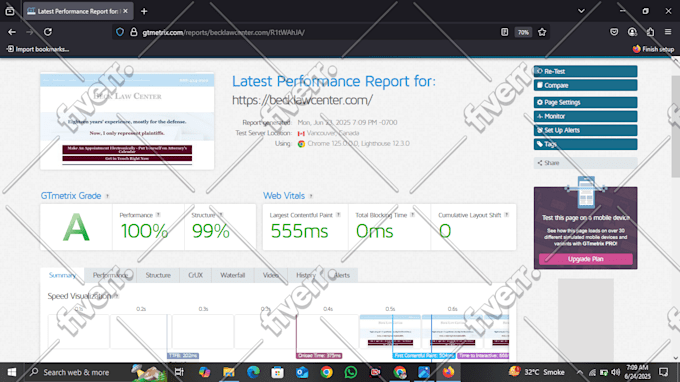Click the 100% Performance score
The image size is (680, 382).
(x=144, y=231)
